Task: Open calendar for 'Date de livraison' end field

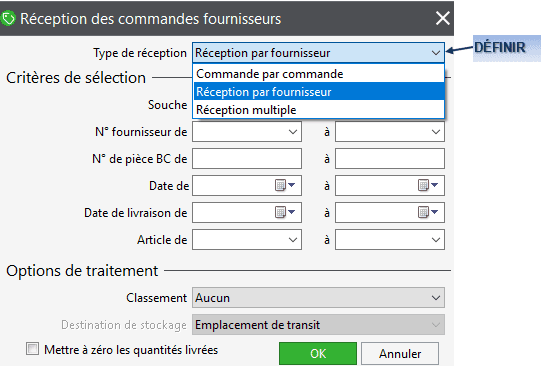Action: [428, 212]
